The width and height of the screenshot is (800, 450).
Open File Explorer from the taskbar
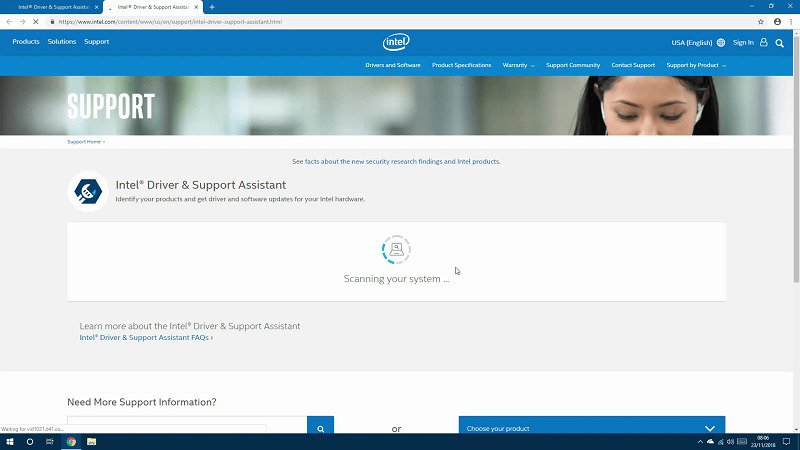click(x=91, y=441)
